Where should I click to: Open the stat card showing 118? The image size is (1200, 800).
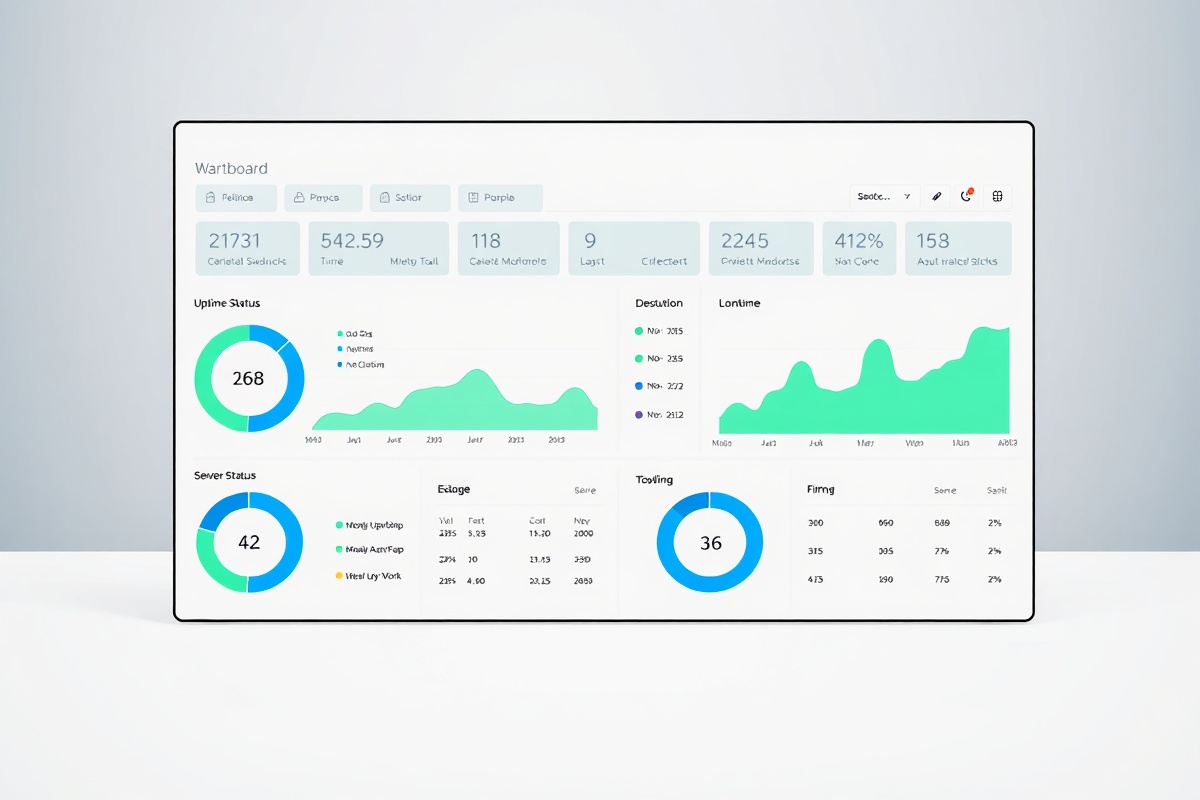(x=509, y=249)
